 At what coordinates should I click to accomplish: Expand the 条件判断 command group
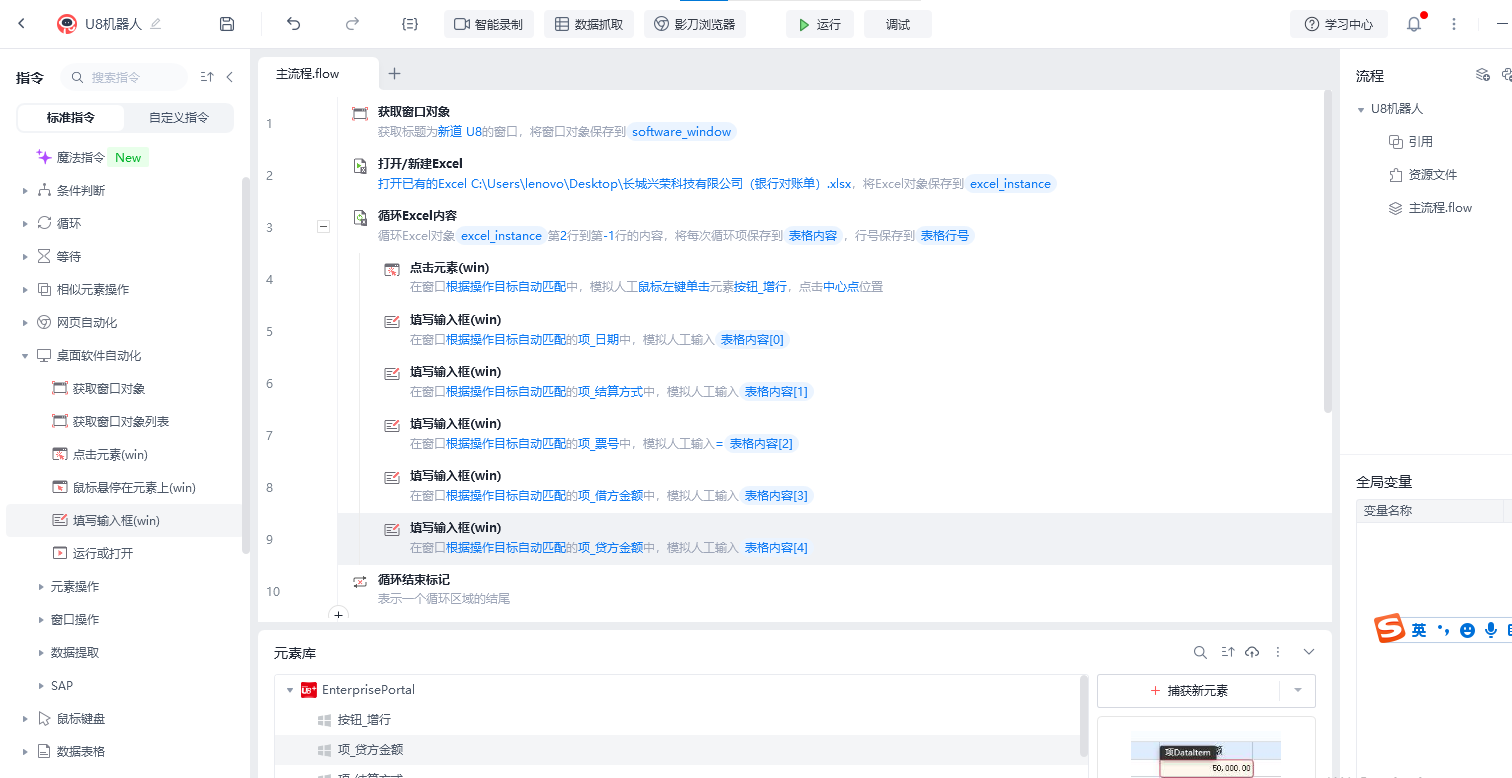[x=26, y=190]
